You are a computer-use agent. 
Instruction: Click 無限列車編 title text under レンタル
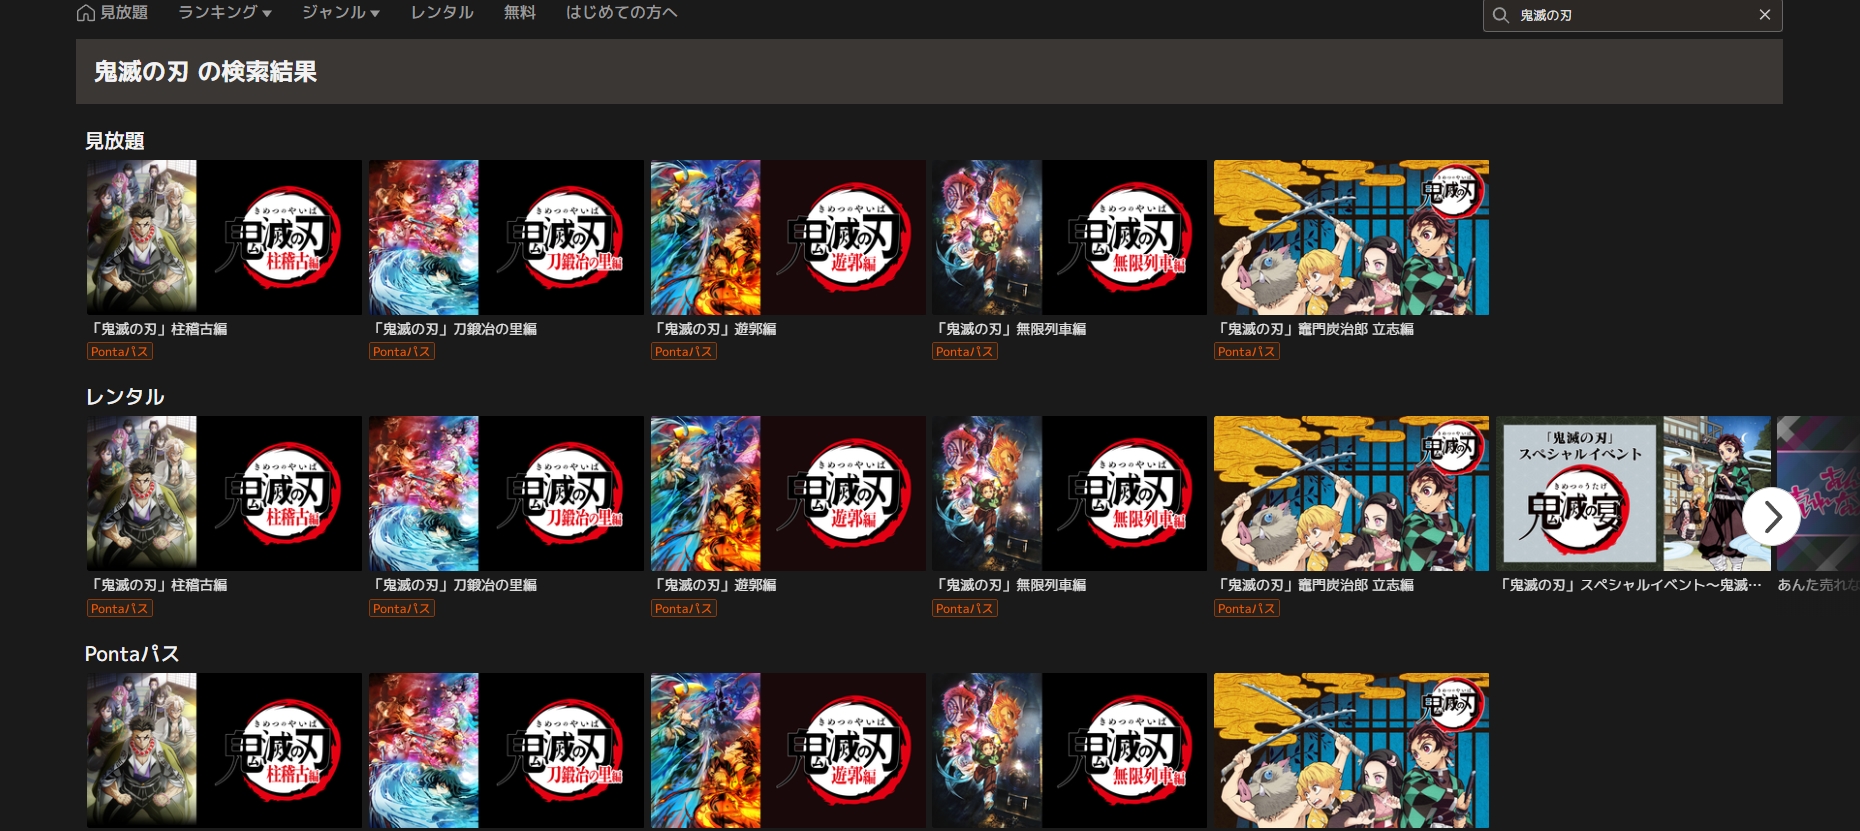click(x=1010, y=585)
